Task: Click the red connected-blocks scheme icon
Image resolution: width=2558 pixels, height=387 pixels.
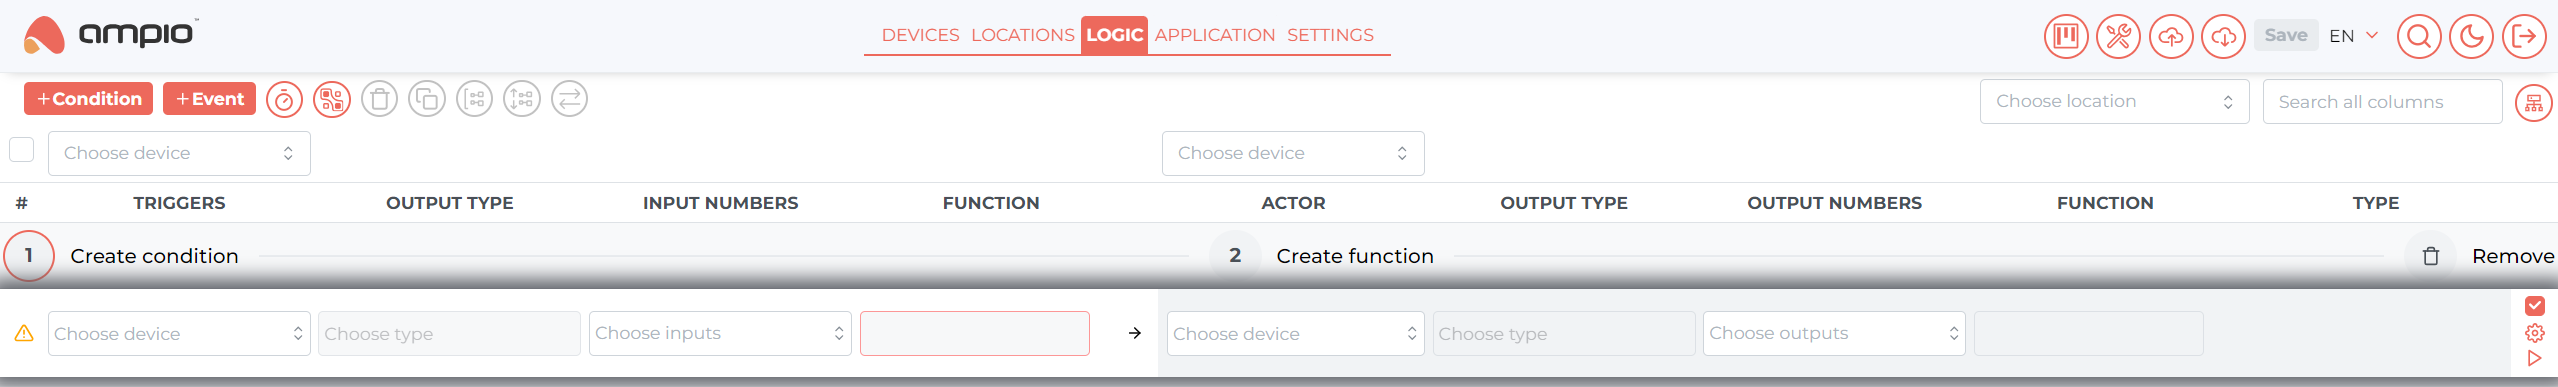Action: tap(332, 99)
